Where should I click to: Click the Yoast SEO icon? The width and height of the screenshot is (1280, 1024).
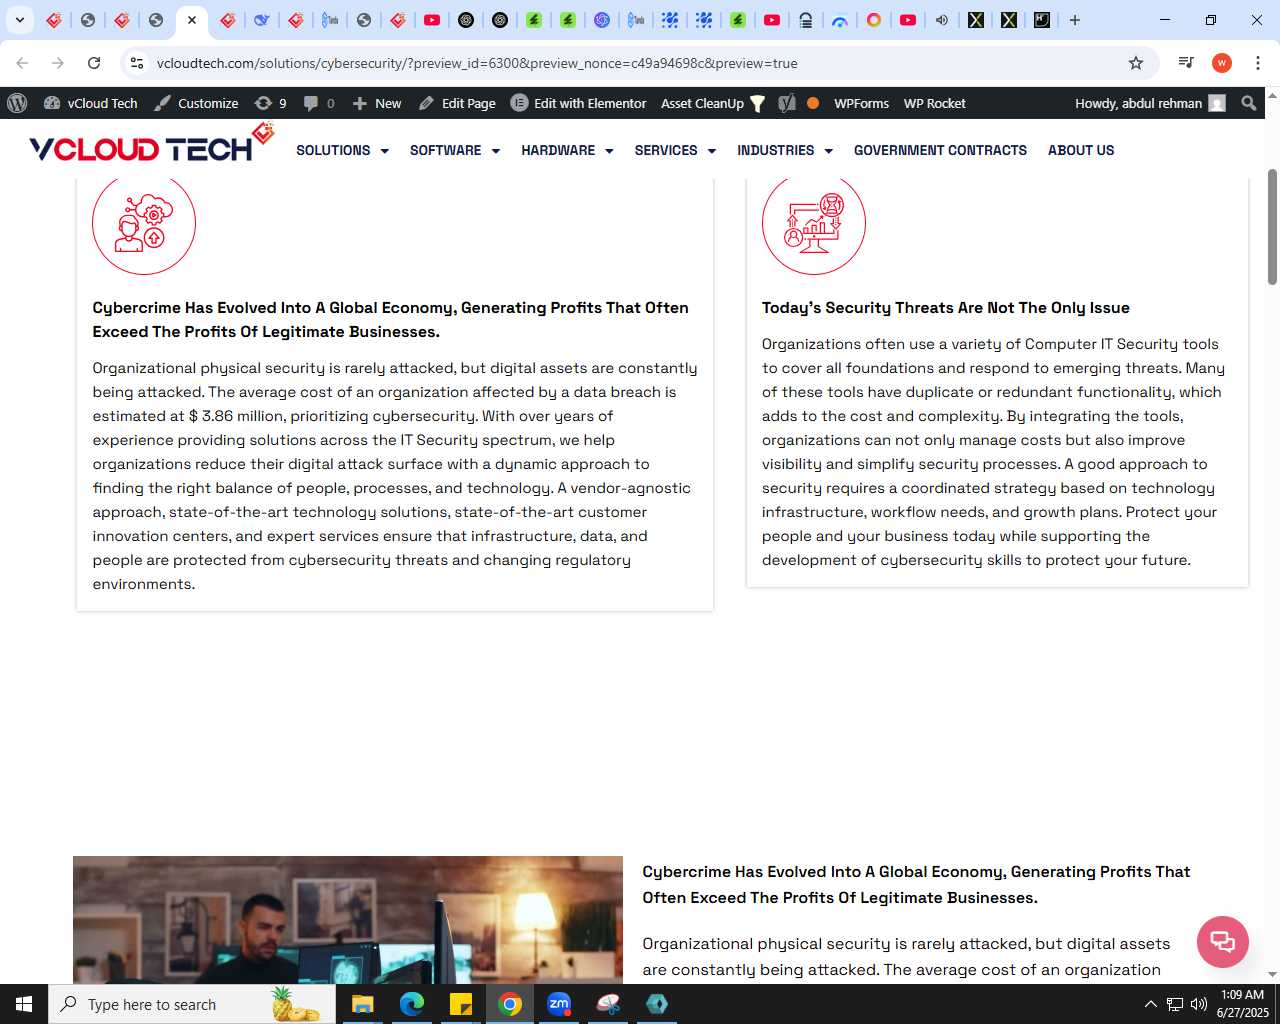(787, 103)
